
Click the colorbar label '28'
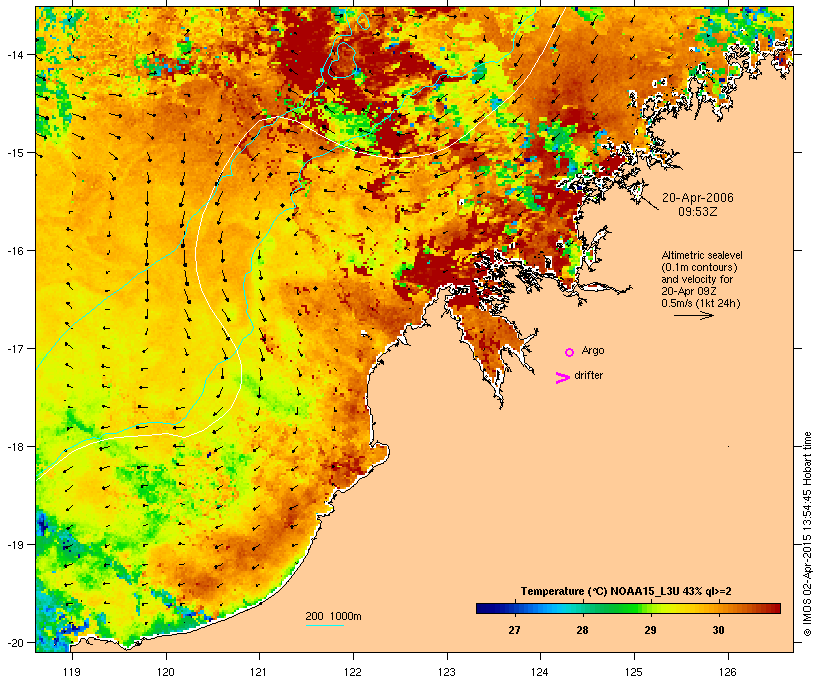click(583, 630)
